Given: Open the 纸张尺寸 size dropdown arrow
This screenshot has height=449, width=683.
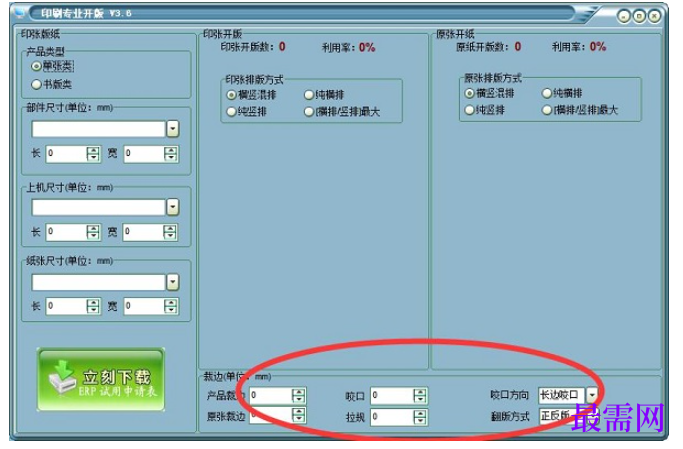Looking at the screenshot, I should click(173, 282).
